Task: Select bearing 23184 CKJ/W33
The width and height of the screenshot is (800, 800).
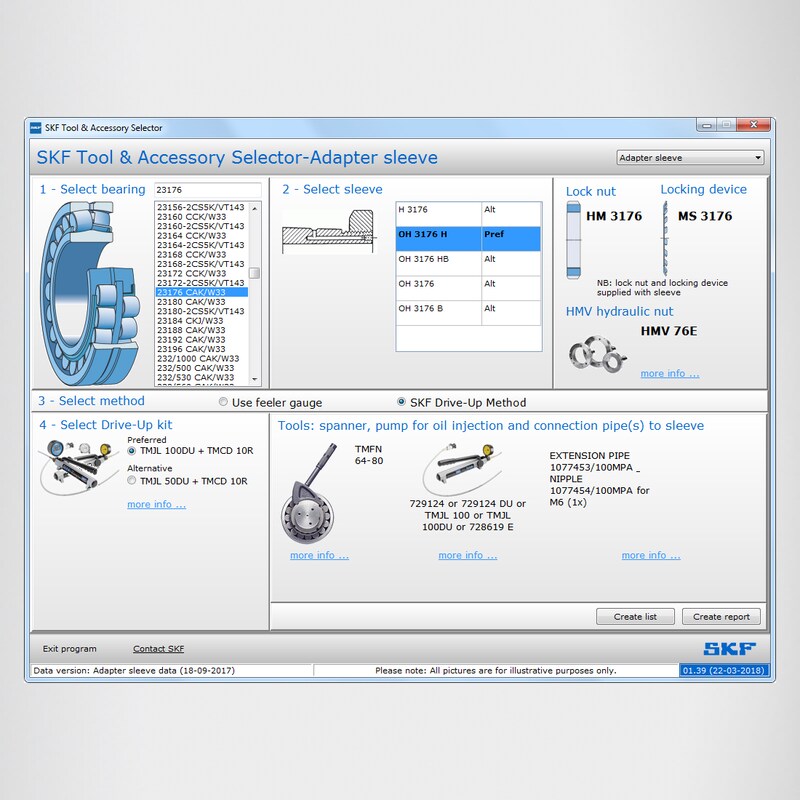Action: click(201, 320)
